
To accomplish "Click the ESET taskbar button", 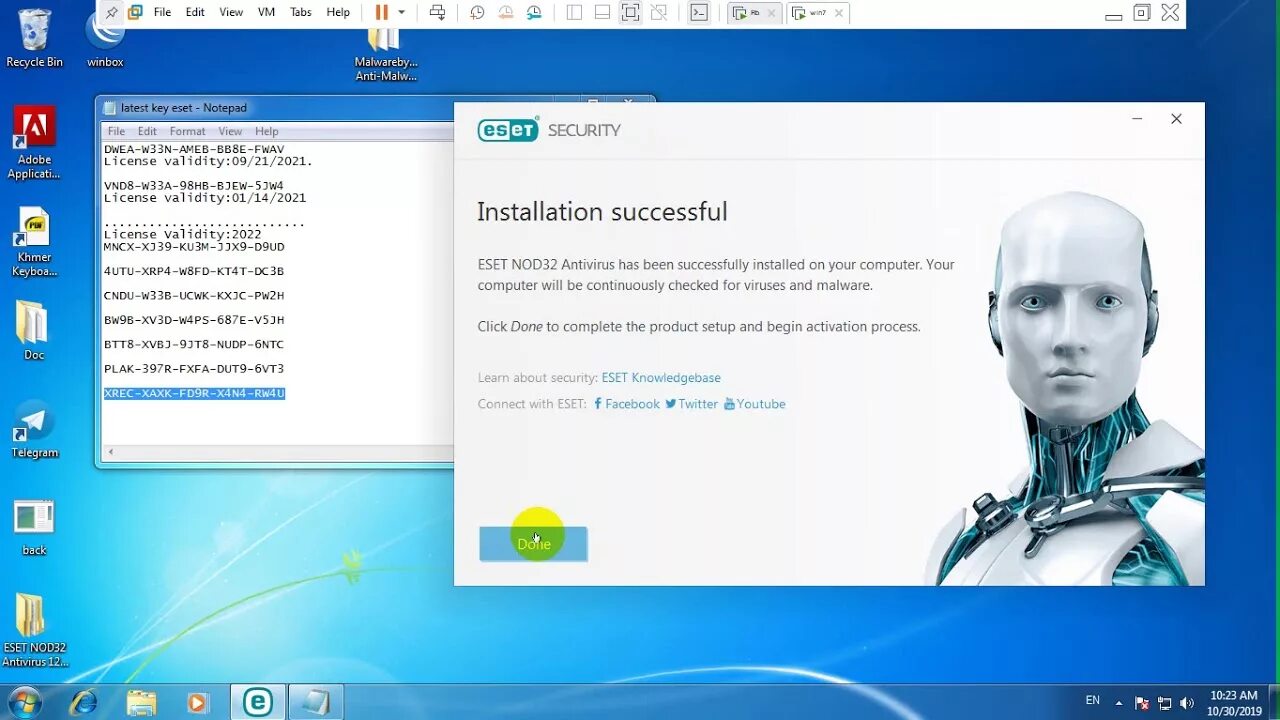I will 258,702.
